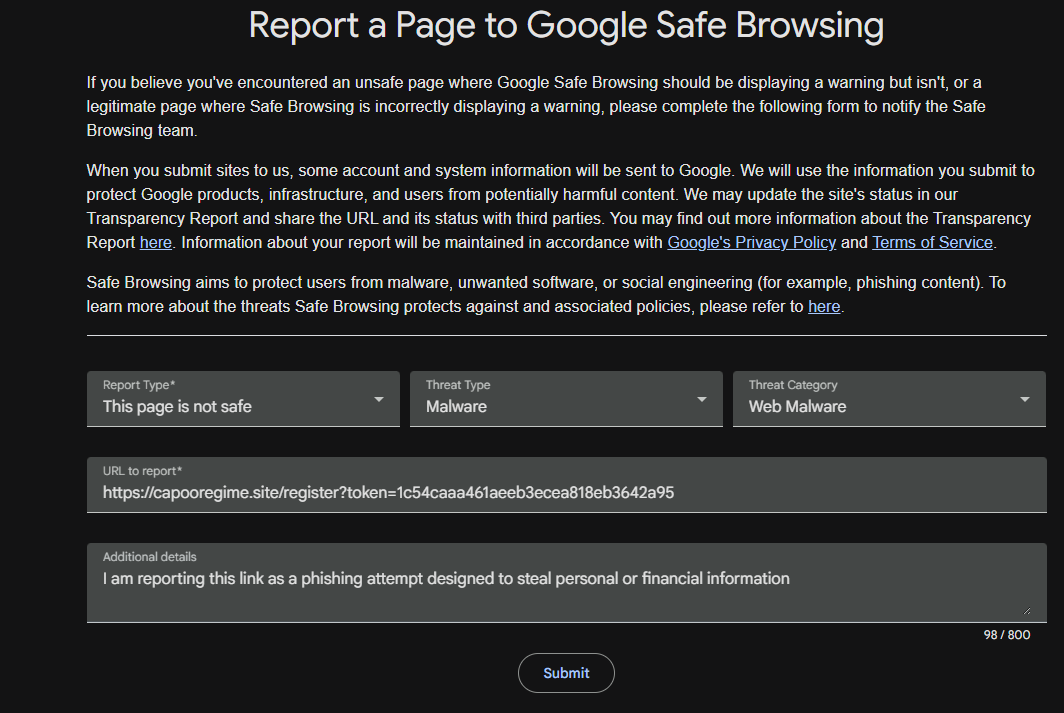This screenshot has width=1064, height=713.
Task: Submit the Safe Browsing report
Action: 566,673
